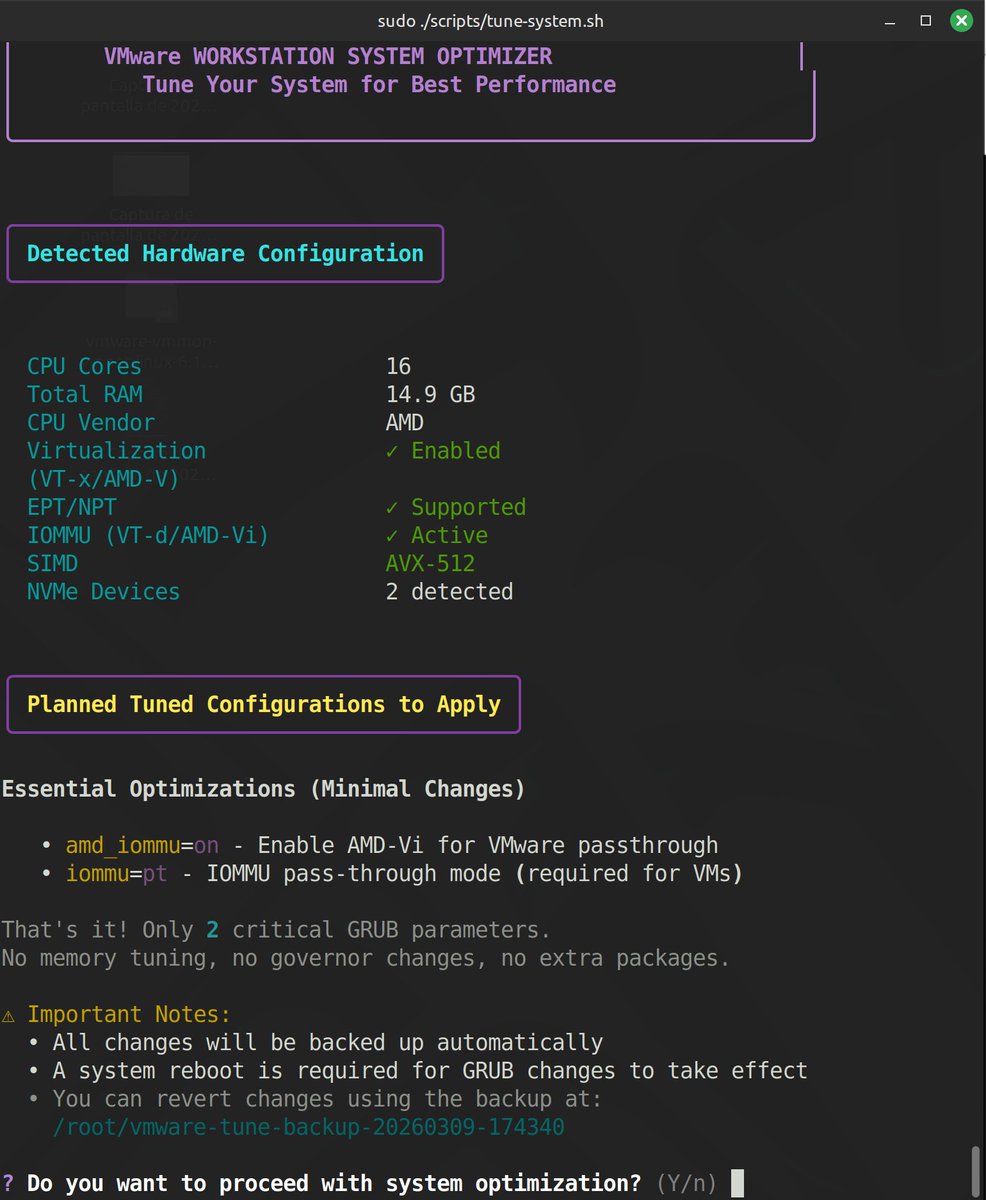986x1200 pixels.
Task: Click the '✓ Supported' status
Action: pos(456,507)
